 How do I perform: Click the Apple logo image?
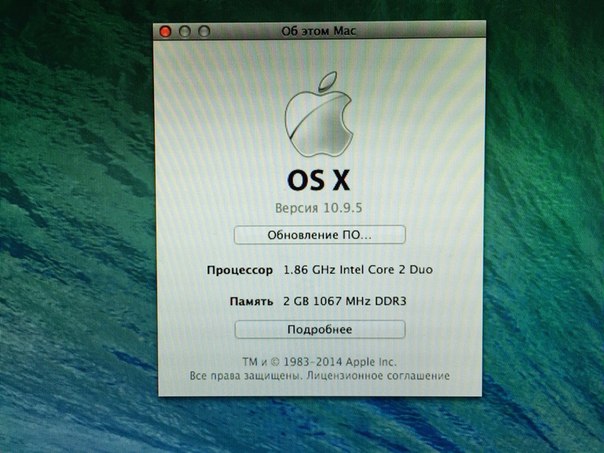[x=319, y=114]
